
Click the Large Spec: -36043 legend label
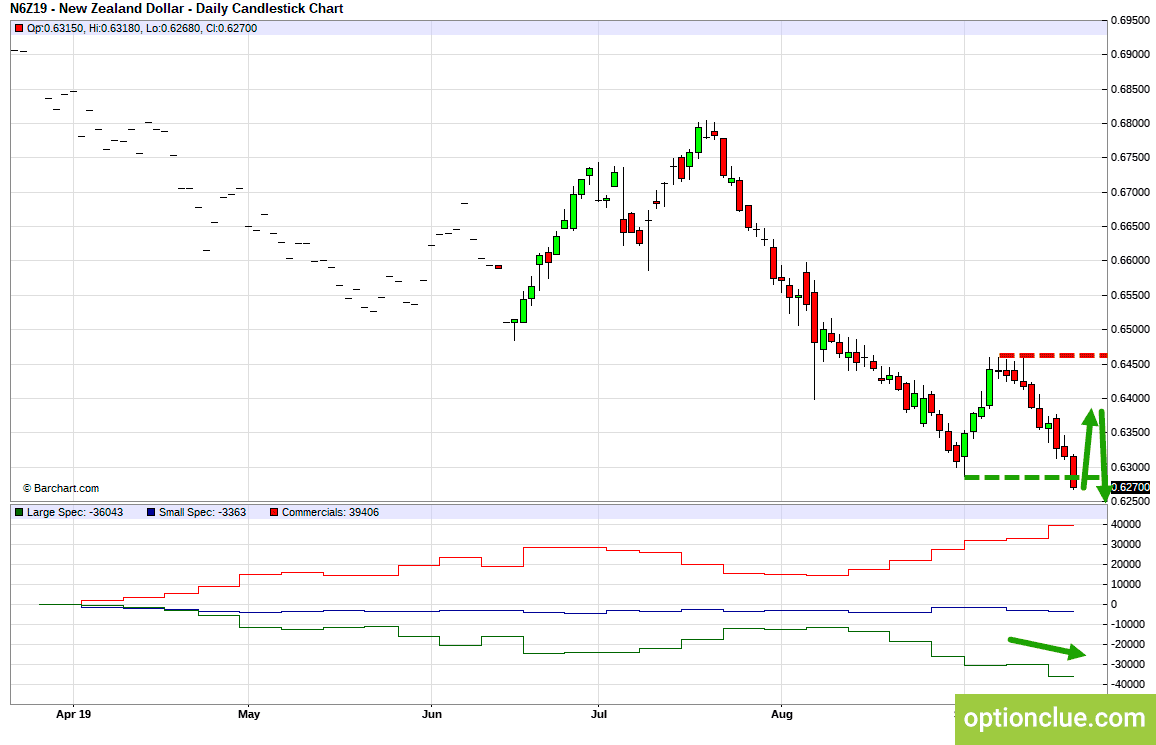[x=75, y=512]
